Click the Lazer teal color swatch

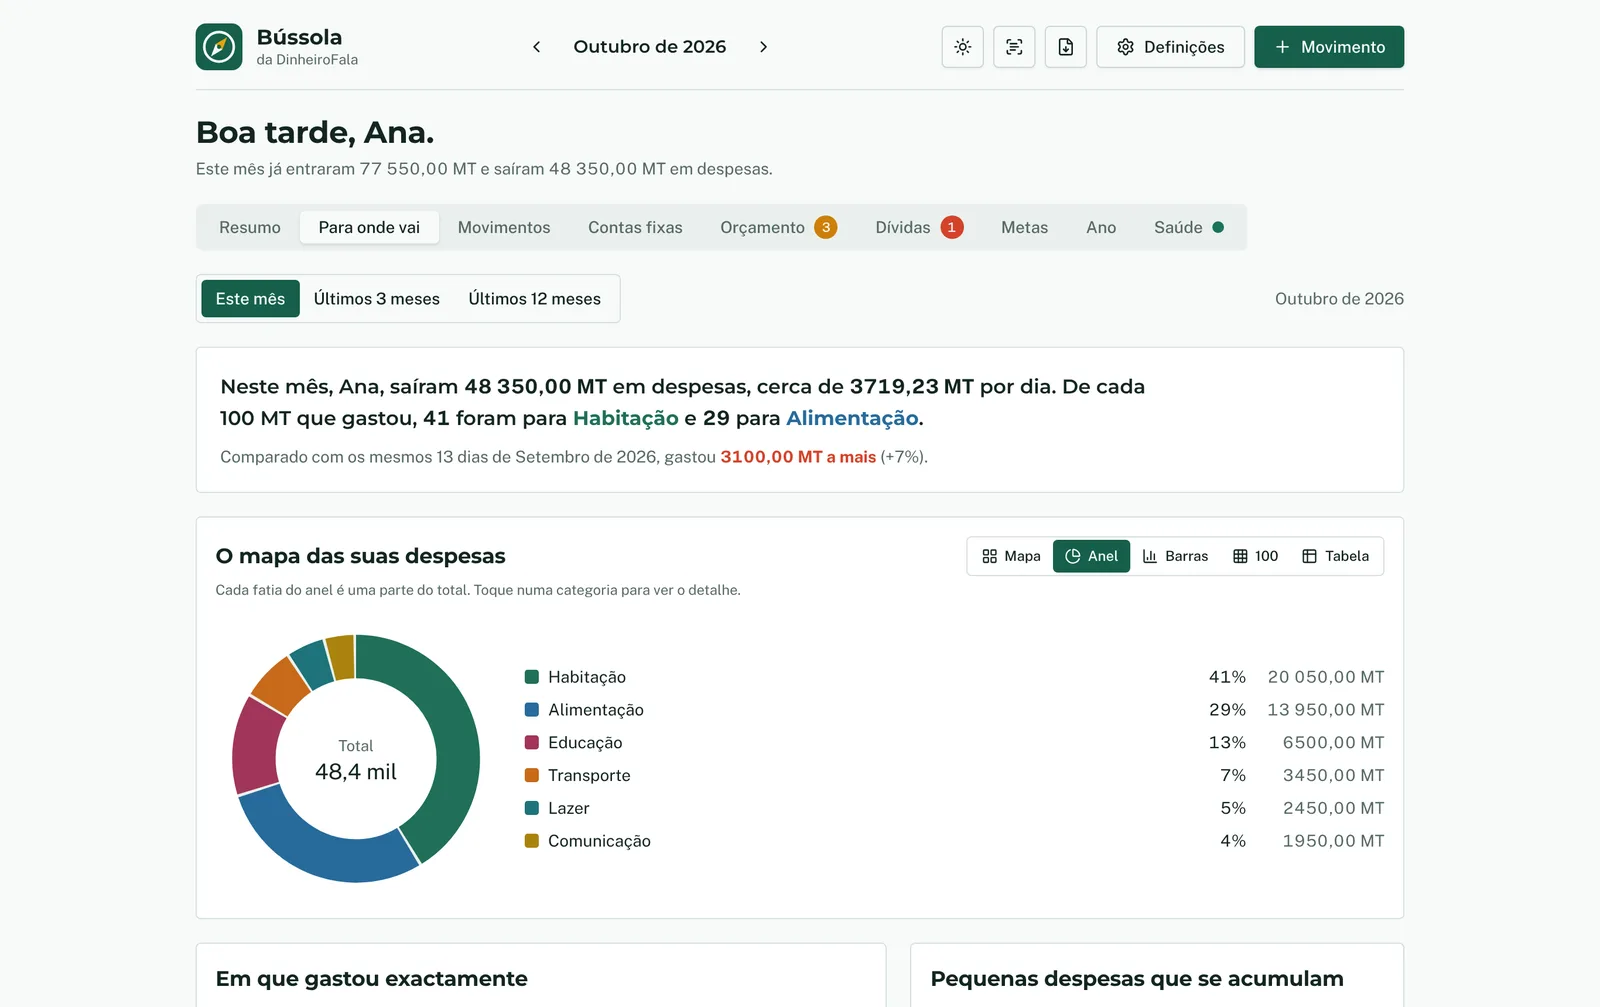pos(532,808)
